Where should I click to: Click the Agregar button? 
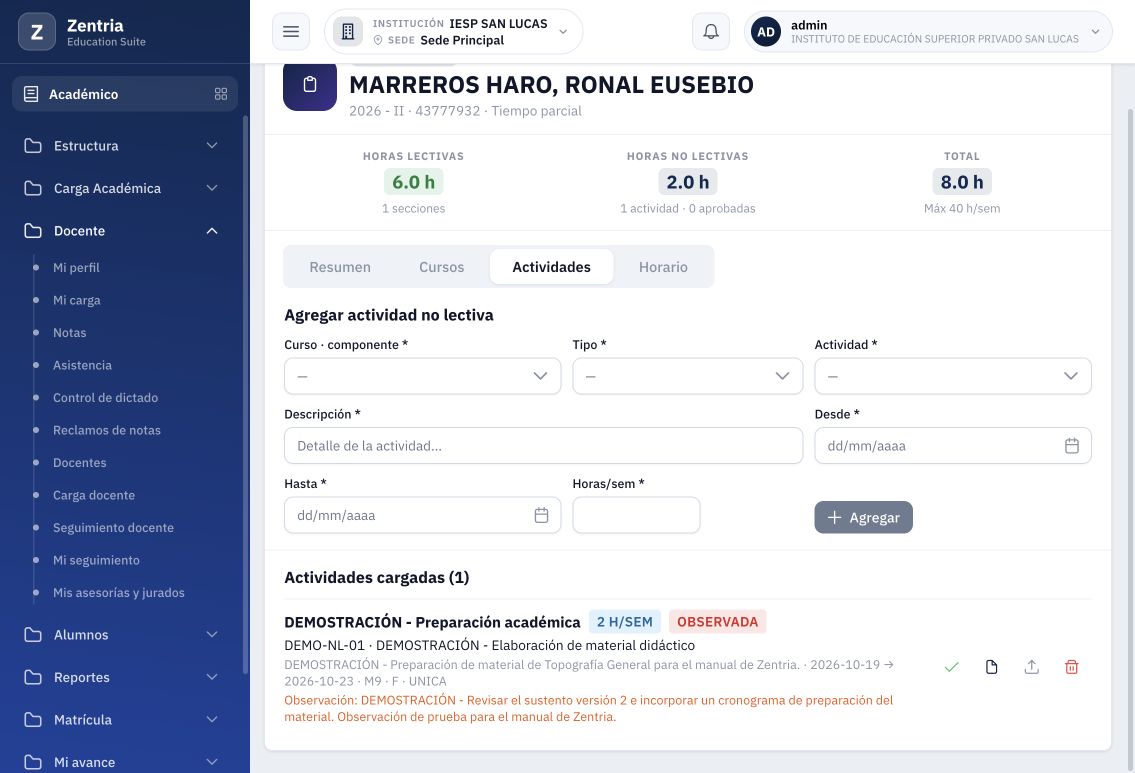864,518
